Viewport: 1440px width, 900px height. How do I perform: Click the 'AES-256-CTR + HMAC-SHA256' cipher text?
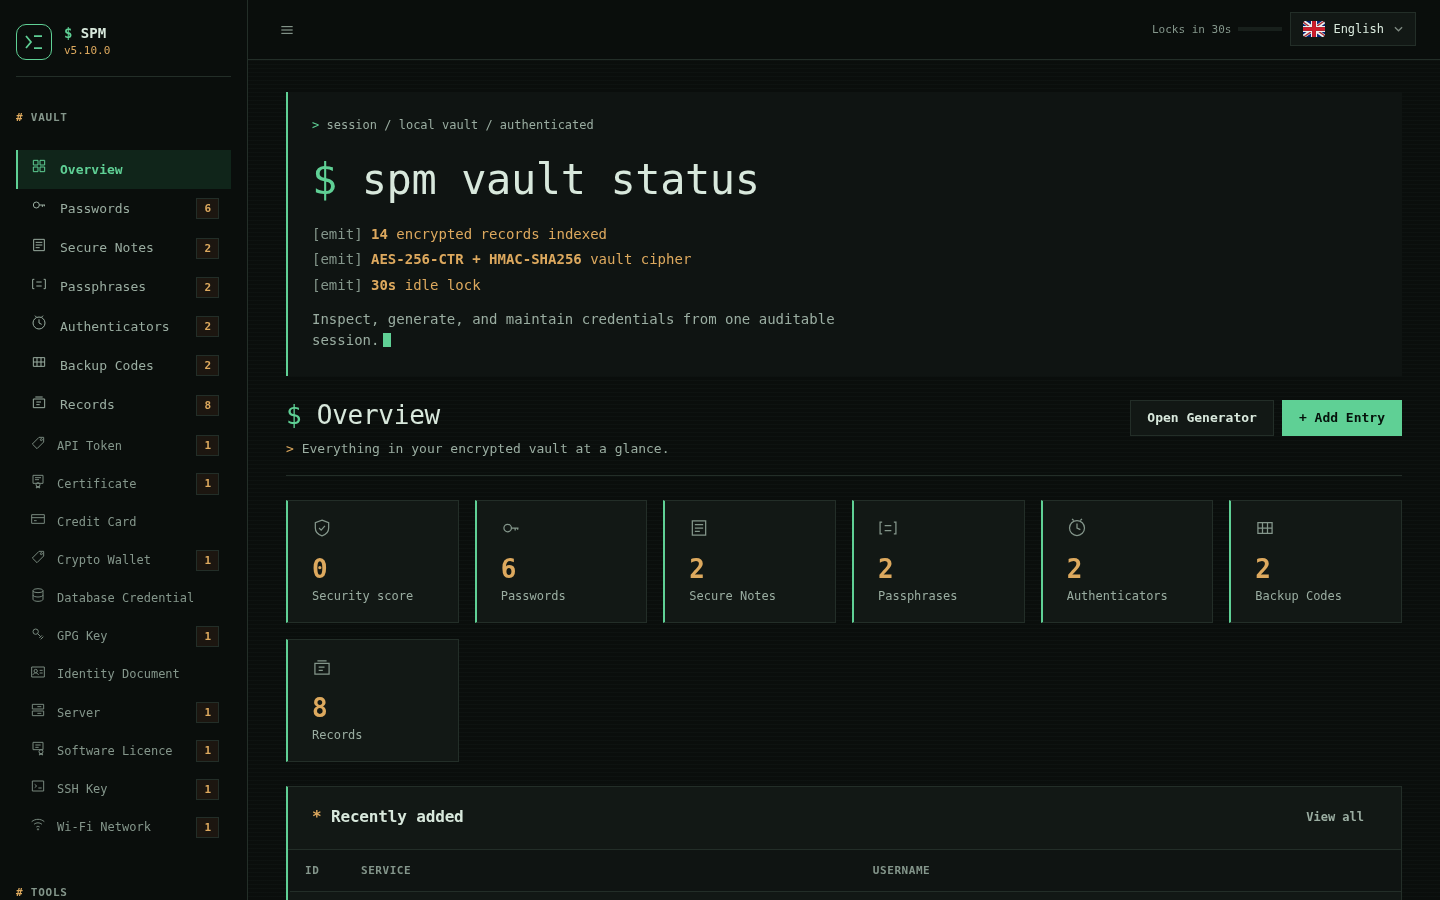(476, 259)
